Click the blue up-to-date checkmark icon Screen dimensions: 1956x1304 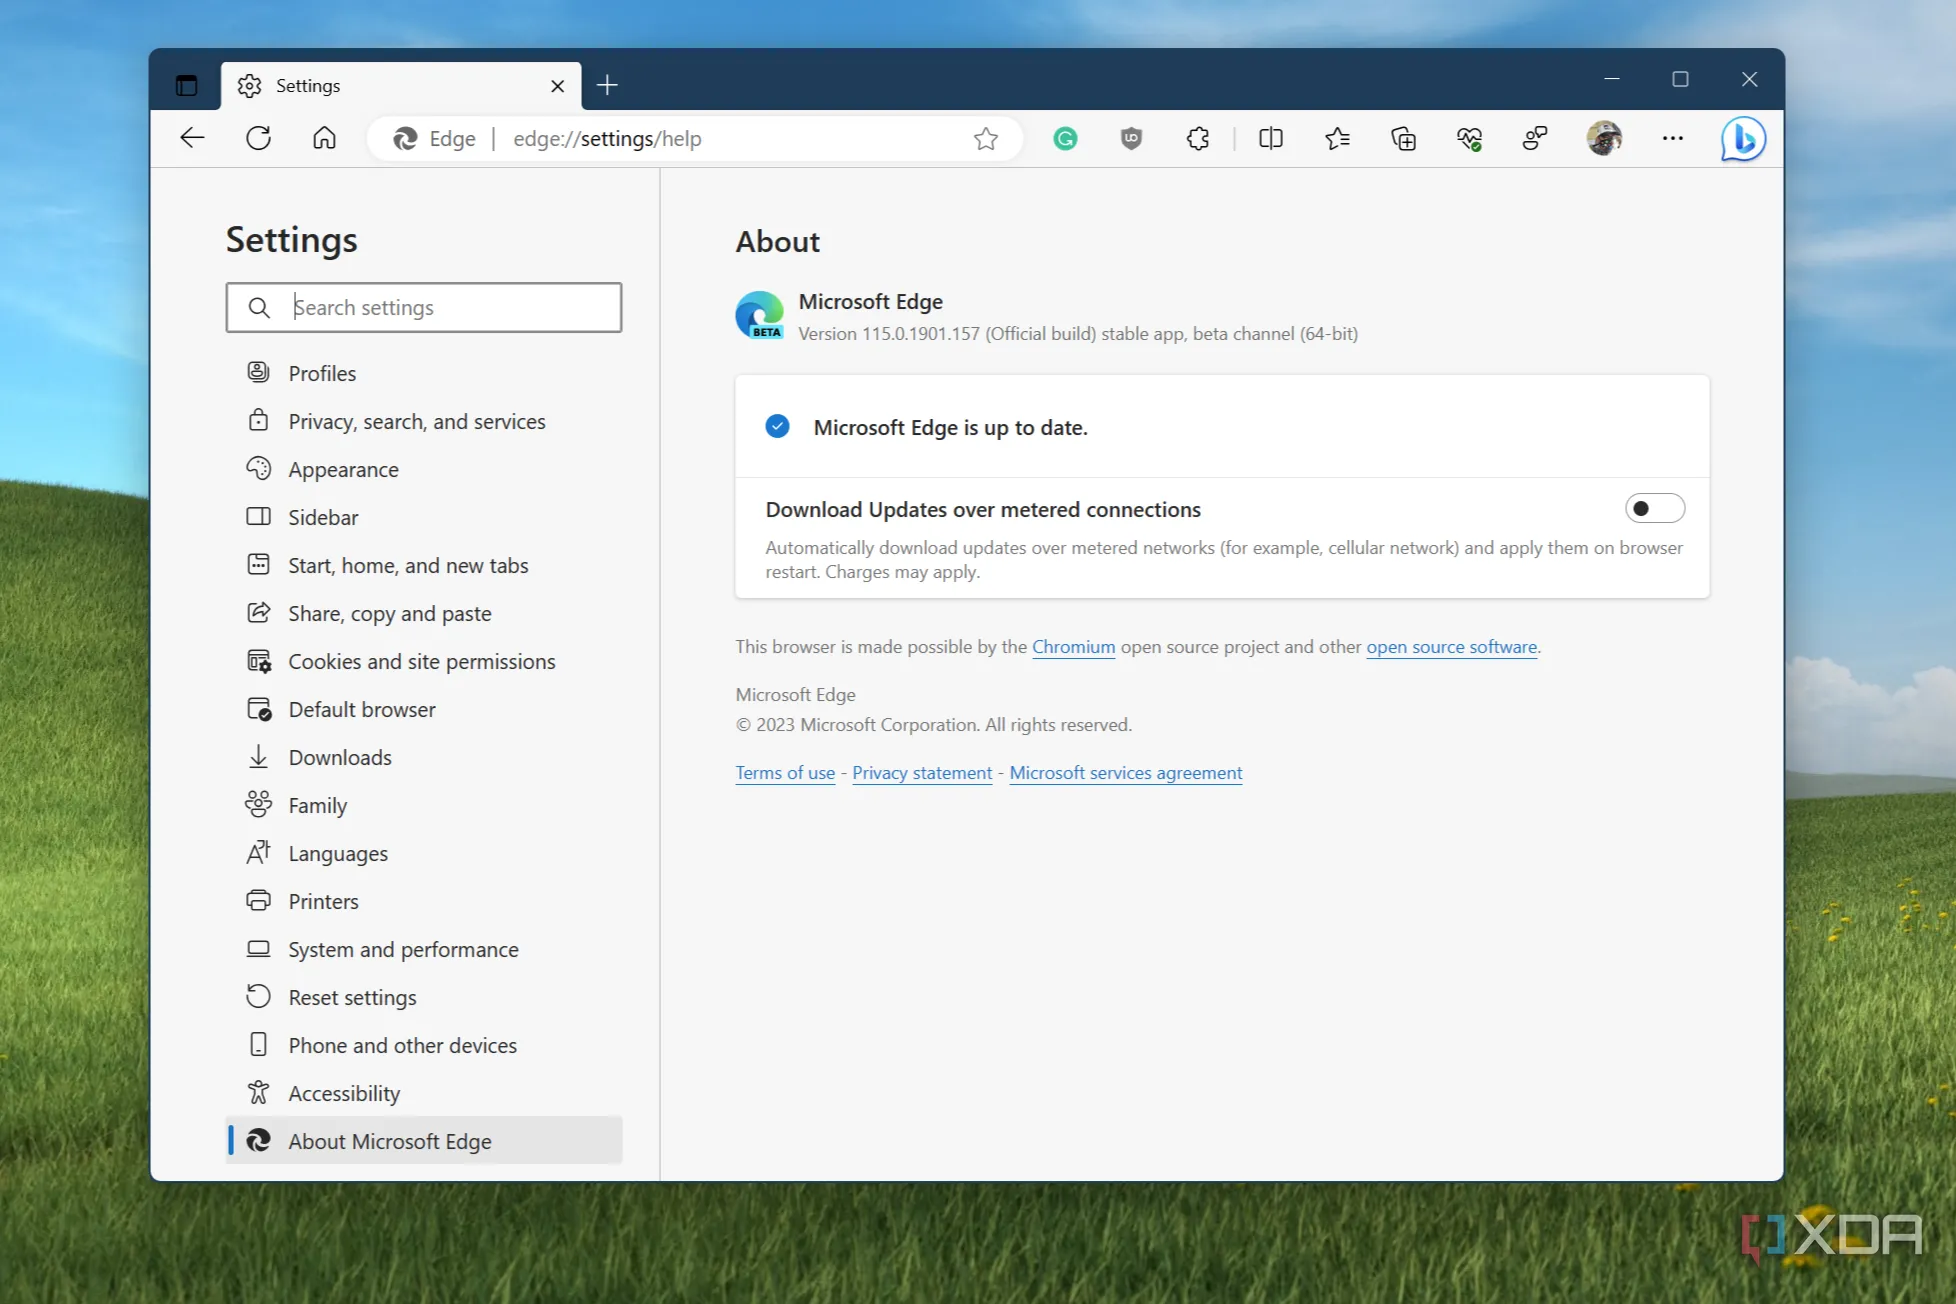(x=777, y=427)
